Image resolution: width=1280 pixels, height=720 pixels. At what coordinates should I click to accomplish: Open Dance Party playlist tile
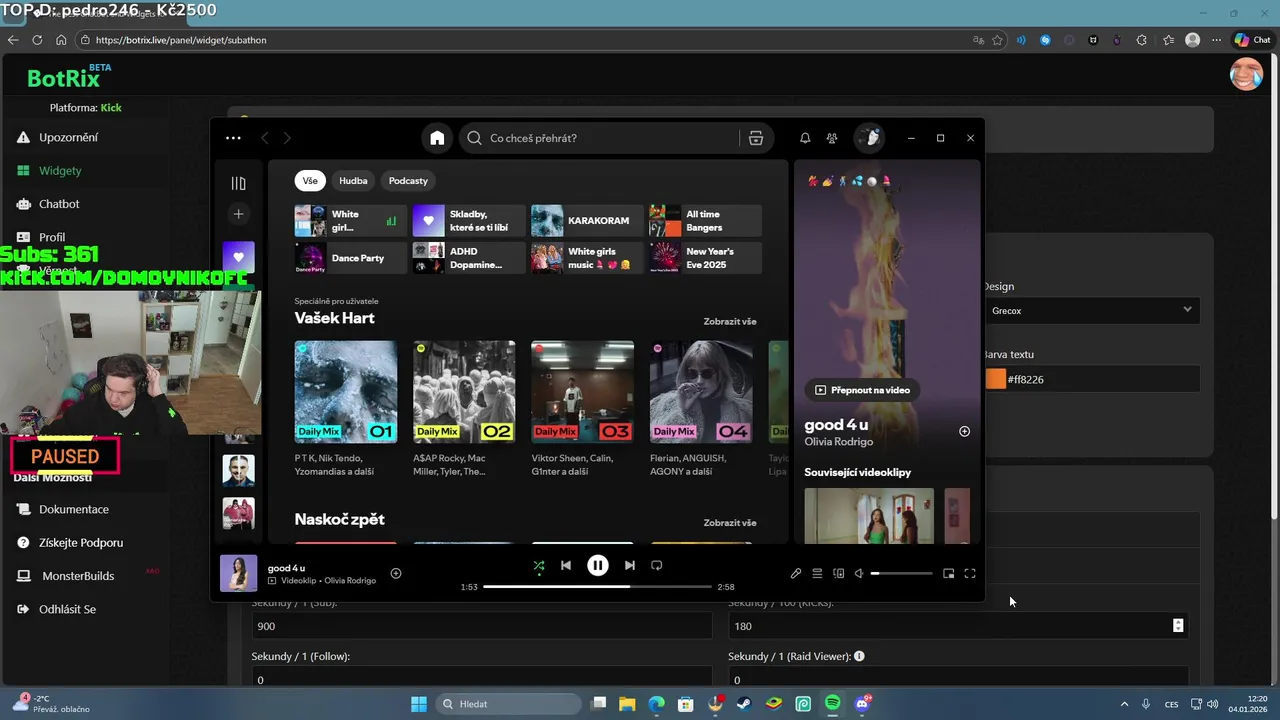pyautogui.click(x=351, y=258)
